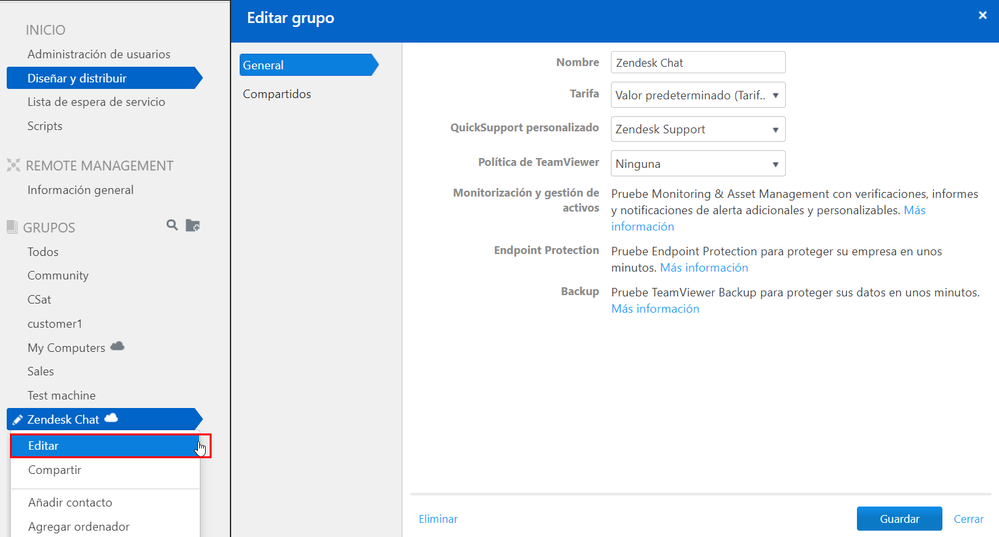Click the Grupos section icon

[x=12, y=227]
